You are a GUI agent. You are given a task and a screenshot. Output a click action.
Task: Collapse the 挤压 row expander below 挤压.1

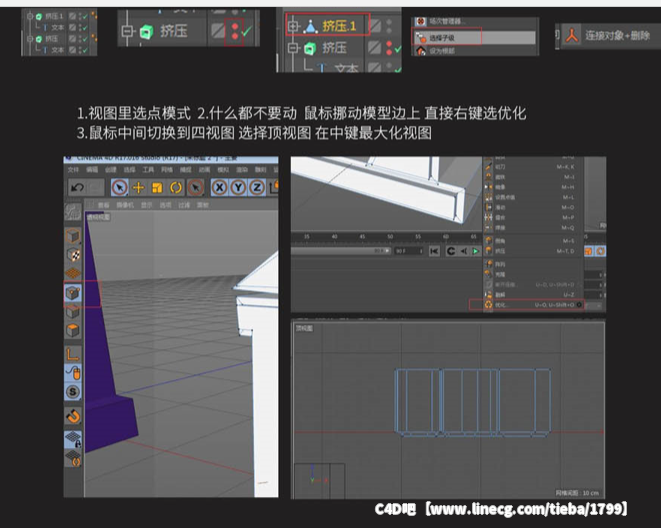click(x=293, y=48)
